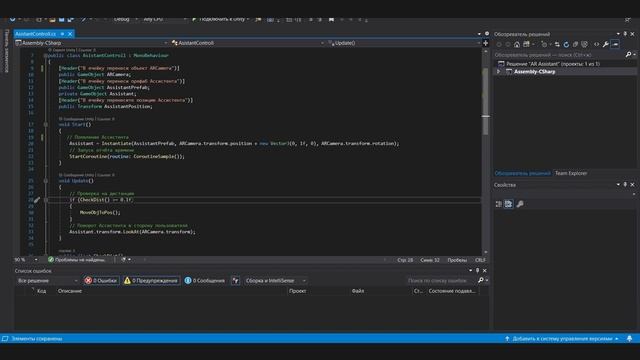The image size is (640, 360).
Task: Open Solution Explorer window options dropdown
Action: 618,34
